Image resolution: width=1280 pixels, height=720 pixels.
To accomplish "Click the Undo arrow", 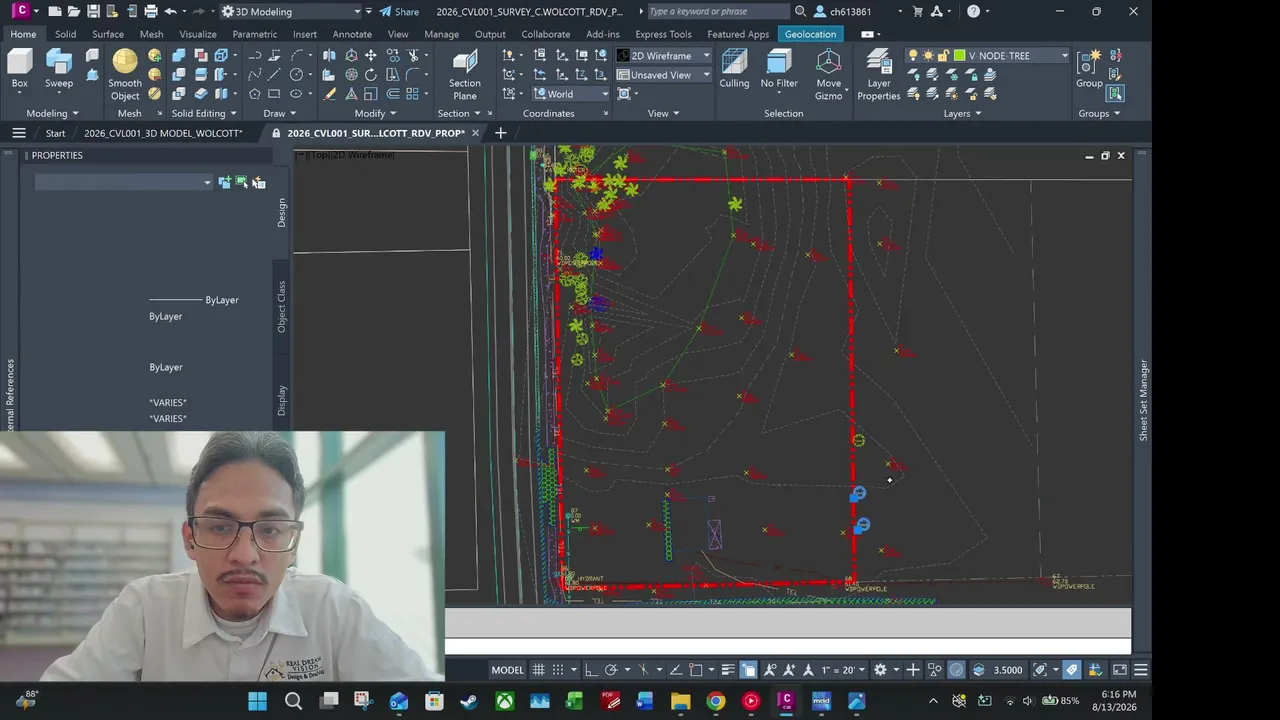I will tap(171, 12).
